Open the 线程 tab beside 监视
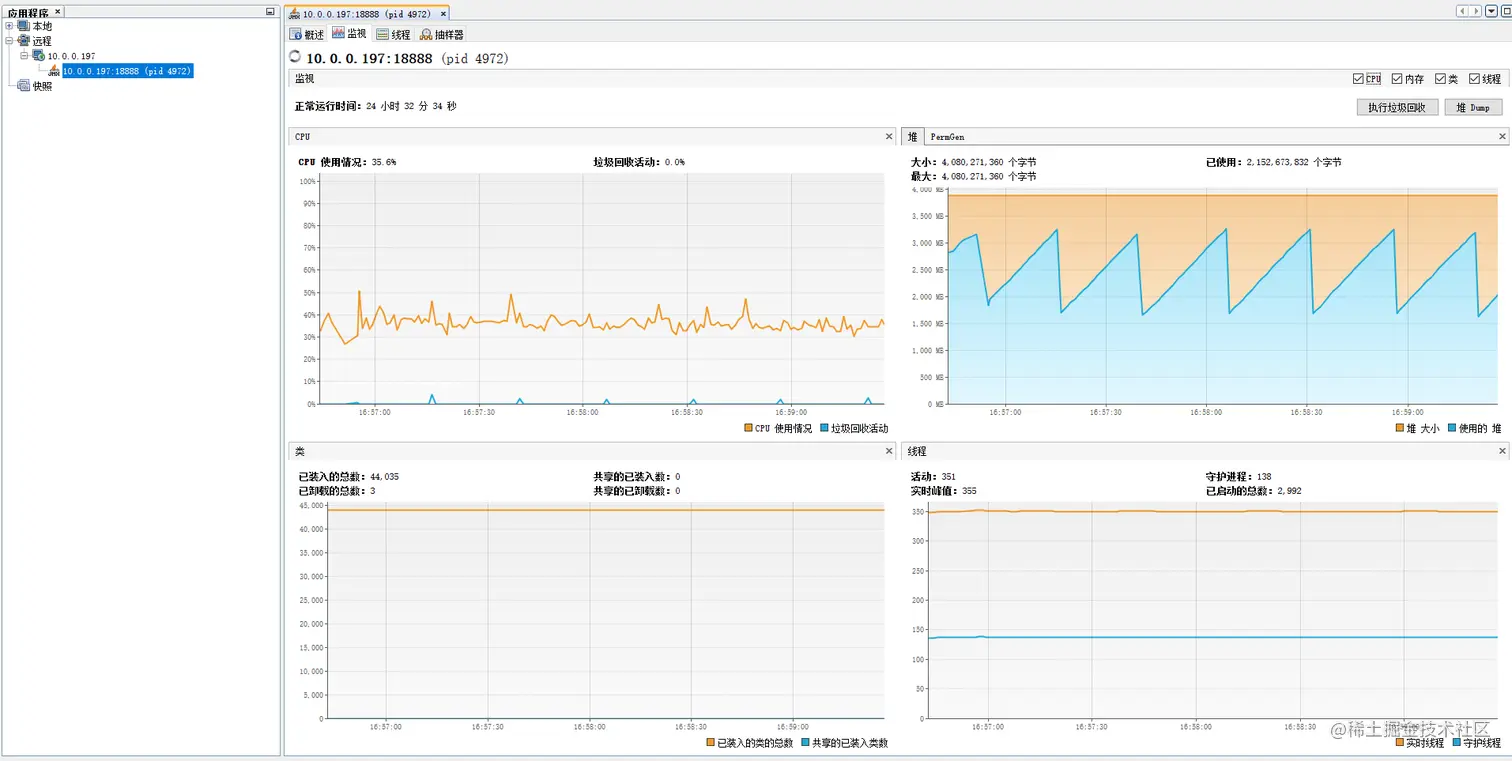Image resolution: width=1512 pixels, height=761 pixels. tap(393, 34)
